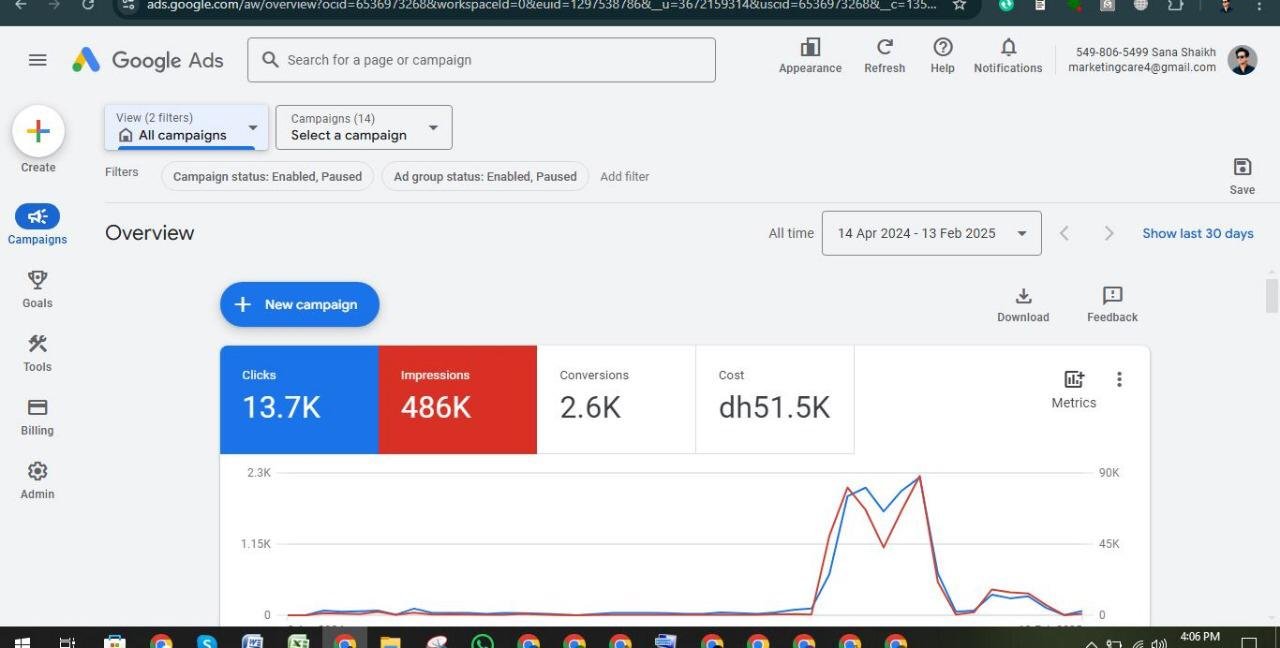
Task: Open the Help menu
Action: (x=942, y=56)
